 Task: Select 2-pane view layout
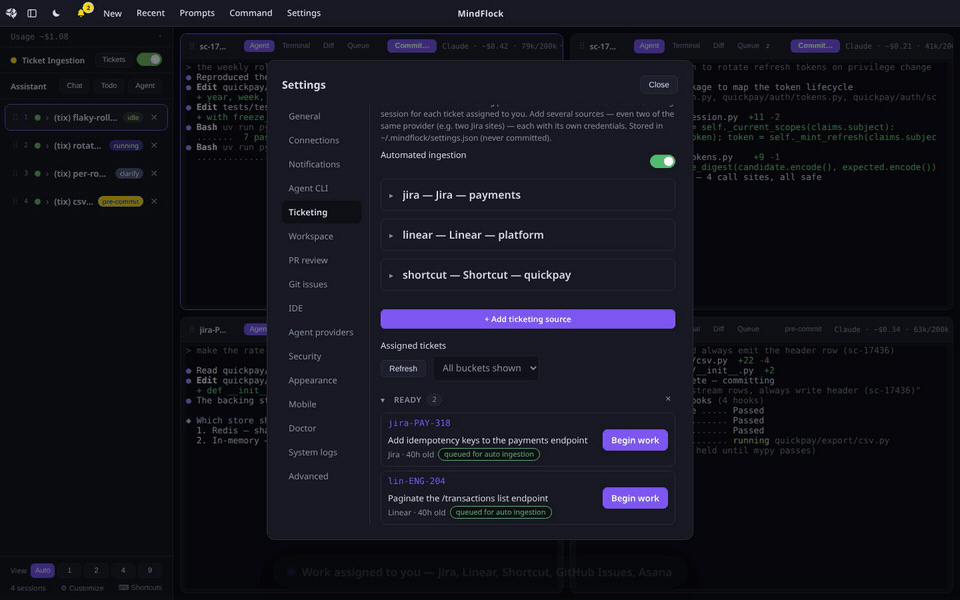tap(96, 571)
